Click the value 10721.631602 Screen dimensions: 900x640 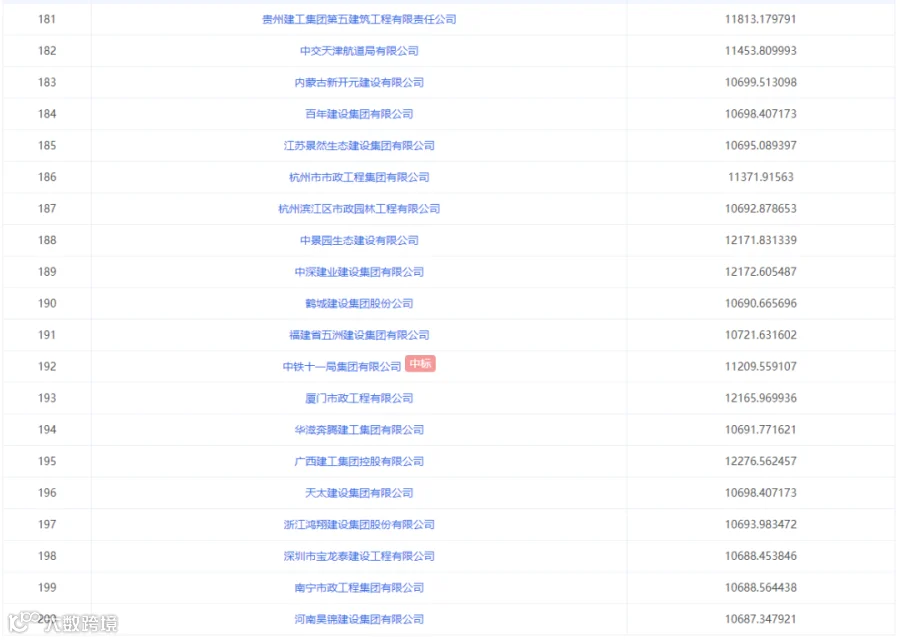click(x=761, y=335)
